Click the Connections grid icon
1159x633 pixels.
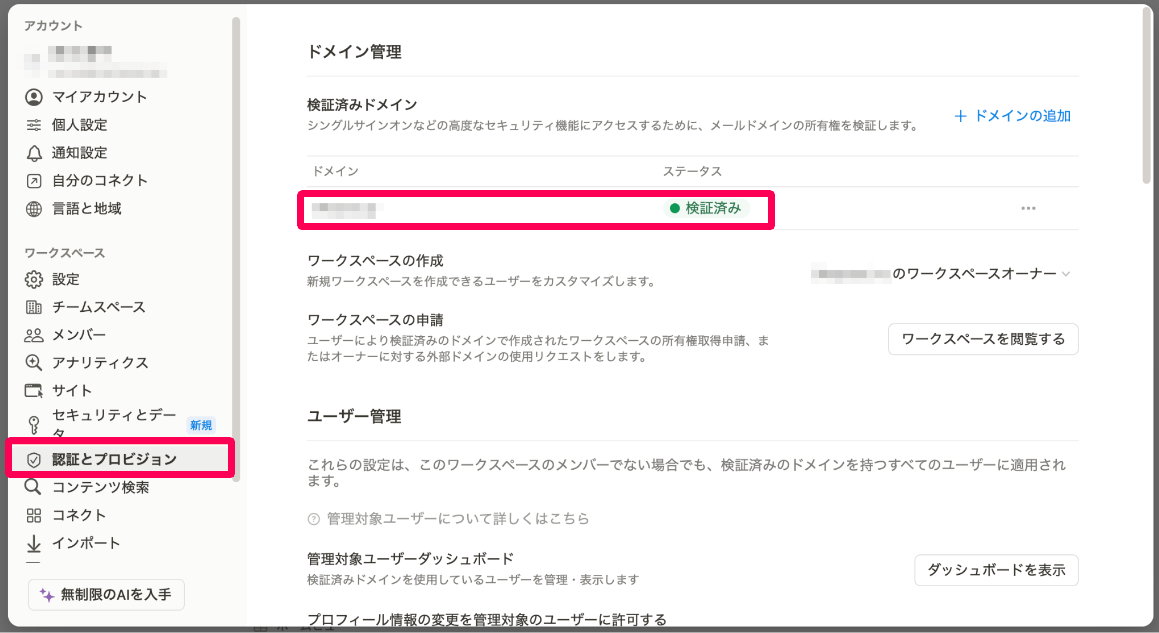(34, 515)
